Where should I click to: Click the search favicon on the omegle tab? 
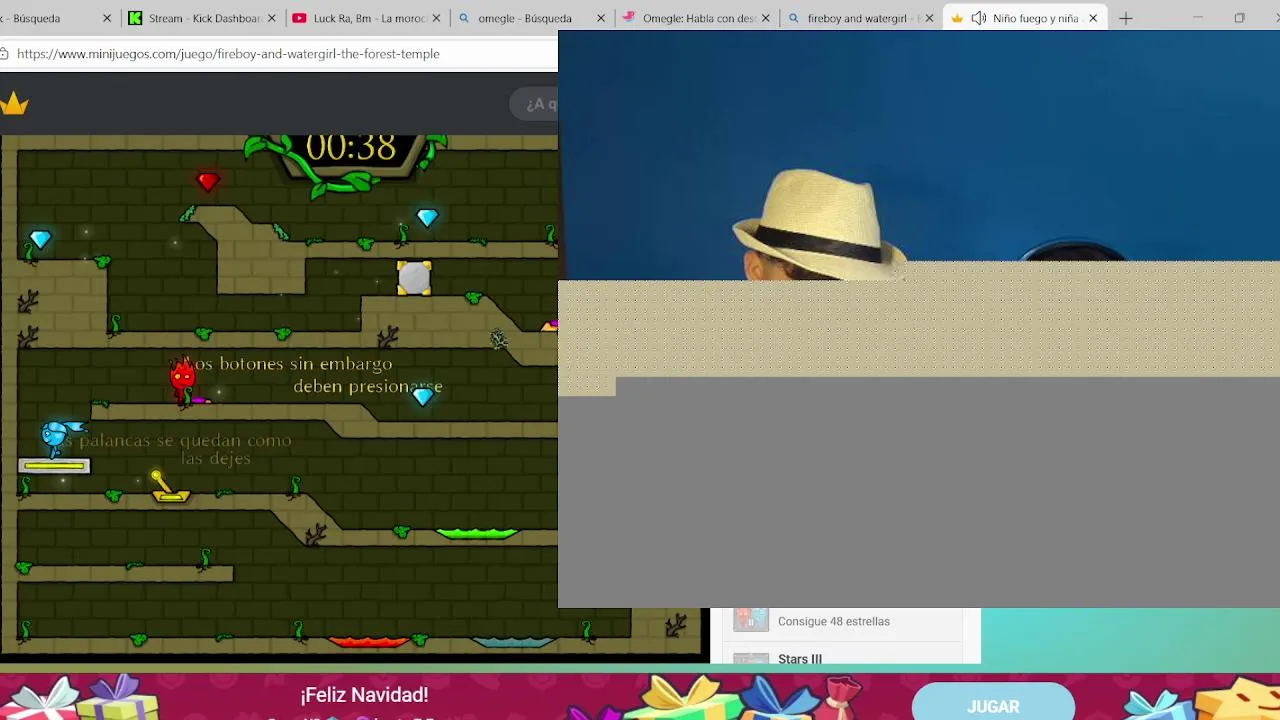[x=464, y=18]
